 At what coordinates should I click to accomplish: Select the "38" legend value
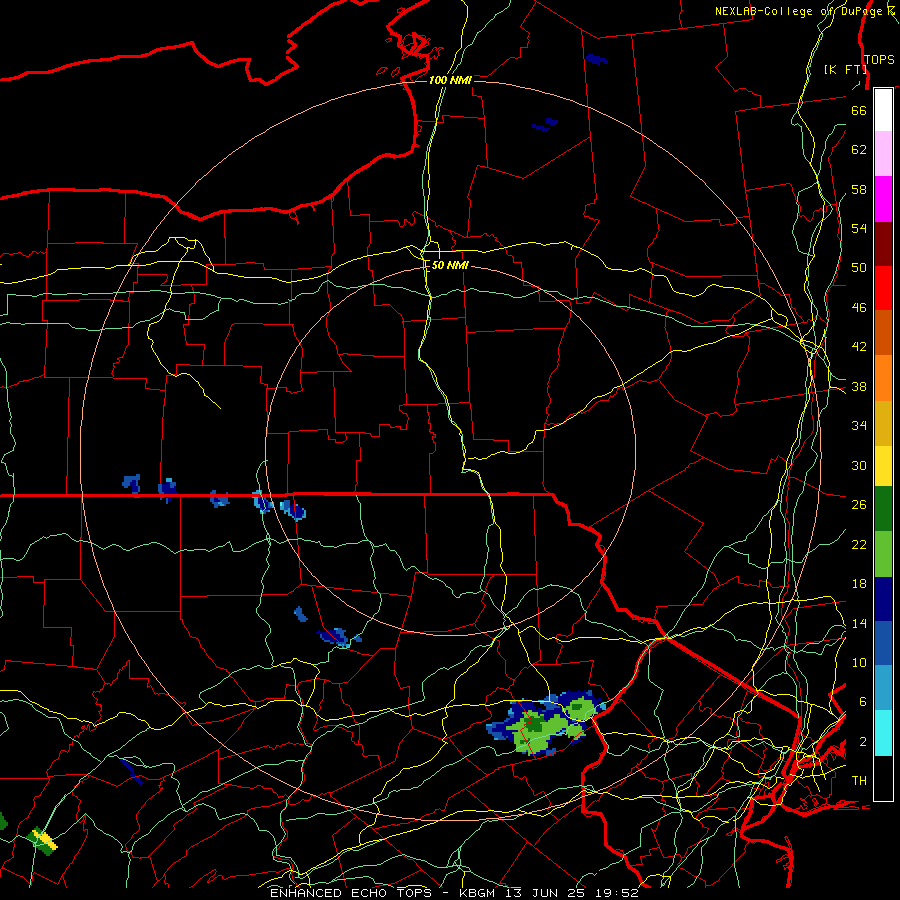tap(859, 386)
